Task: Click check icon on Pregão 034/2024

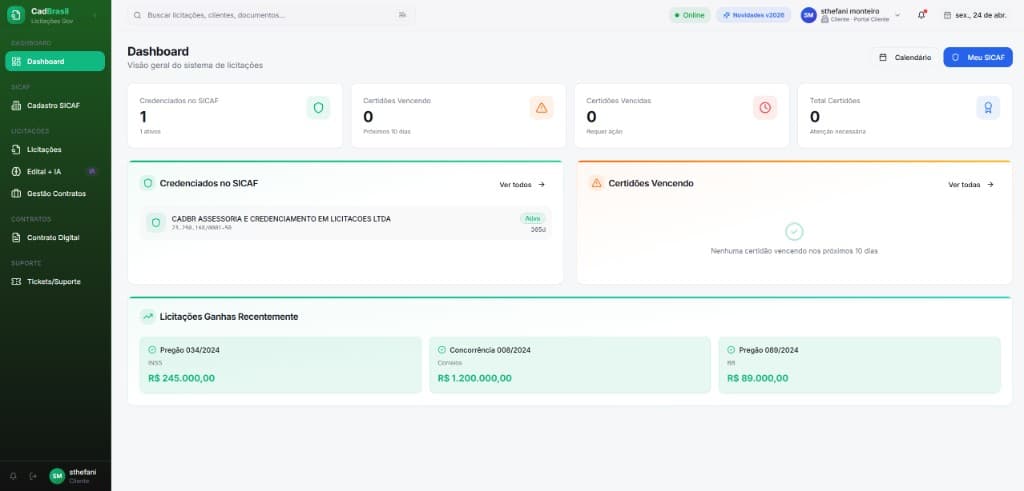Action: [152, 350]
